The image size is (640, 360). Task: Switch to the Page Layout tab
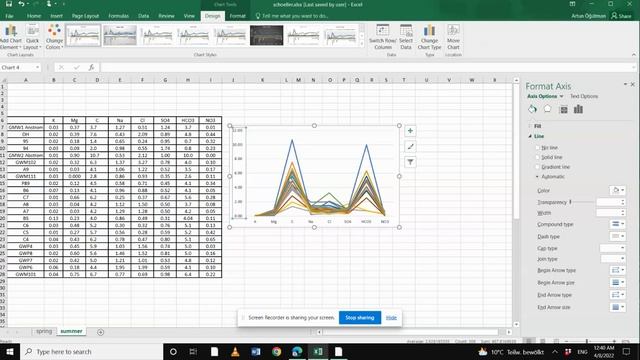point(85,16)
